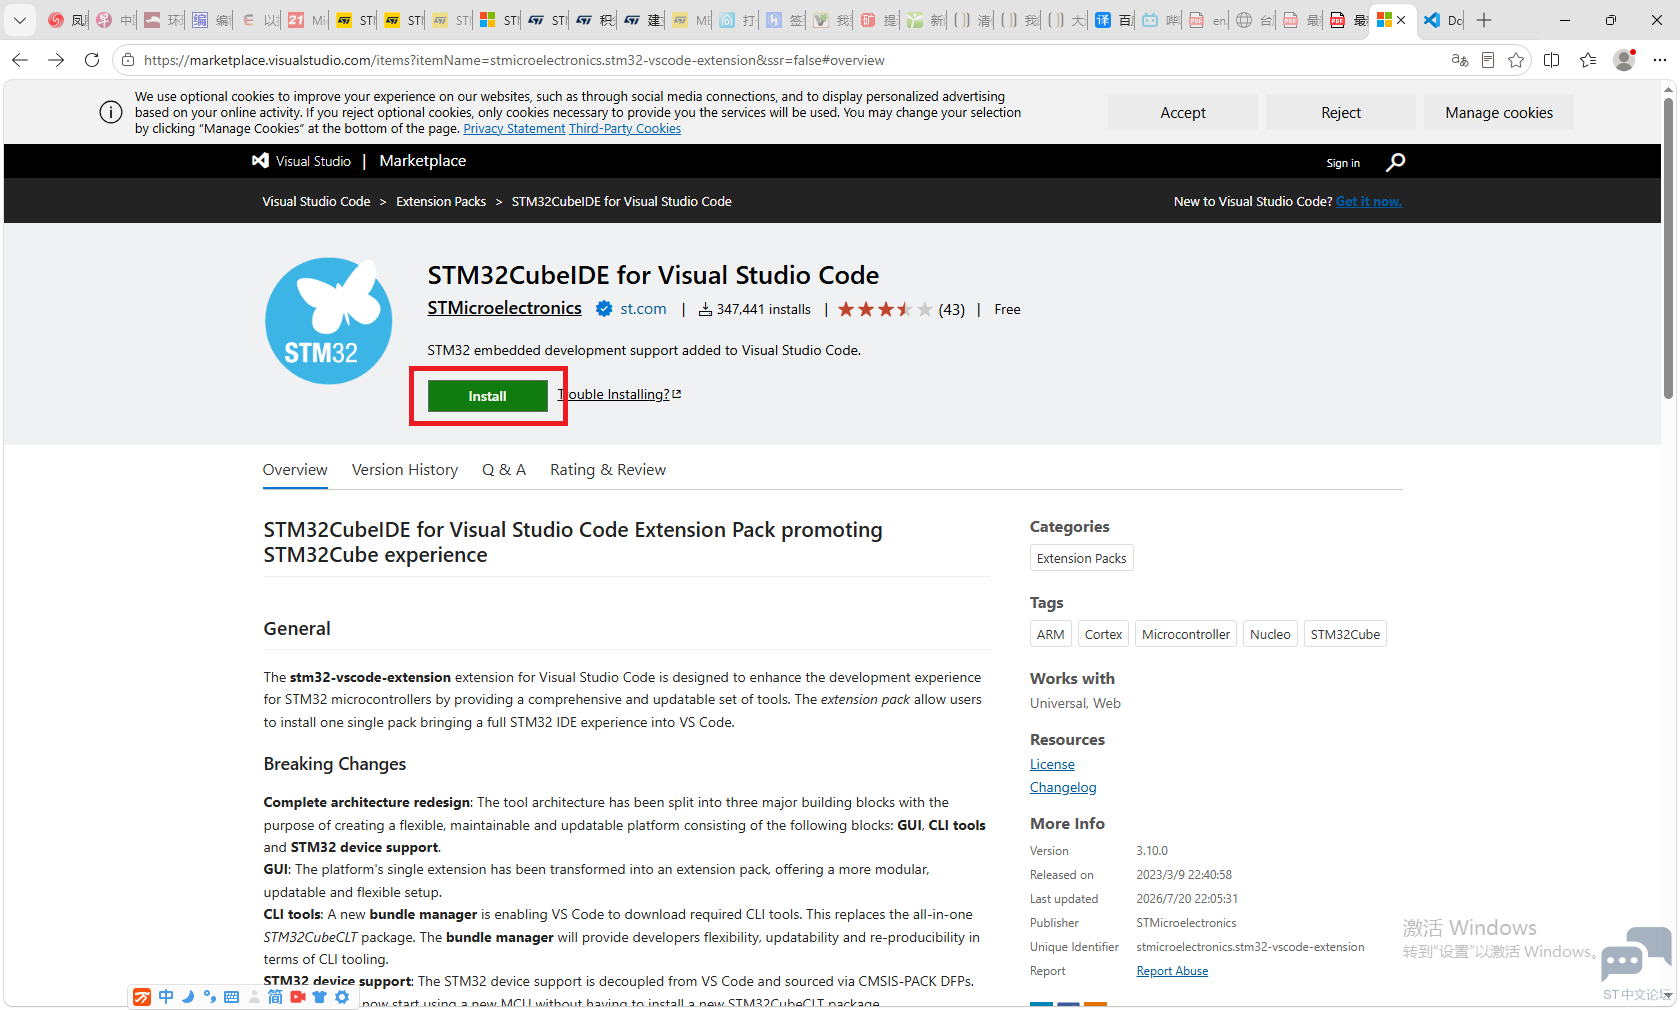Click the red camera icon in IME bar
The image size is (1680, 1010).
[x=297, y=997]
